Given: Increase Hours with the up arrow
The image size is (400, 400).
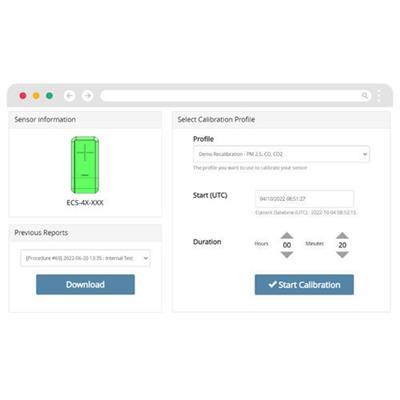Looking at the screenshot, I should [x=287, y=236].
